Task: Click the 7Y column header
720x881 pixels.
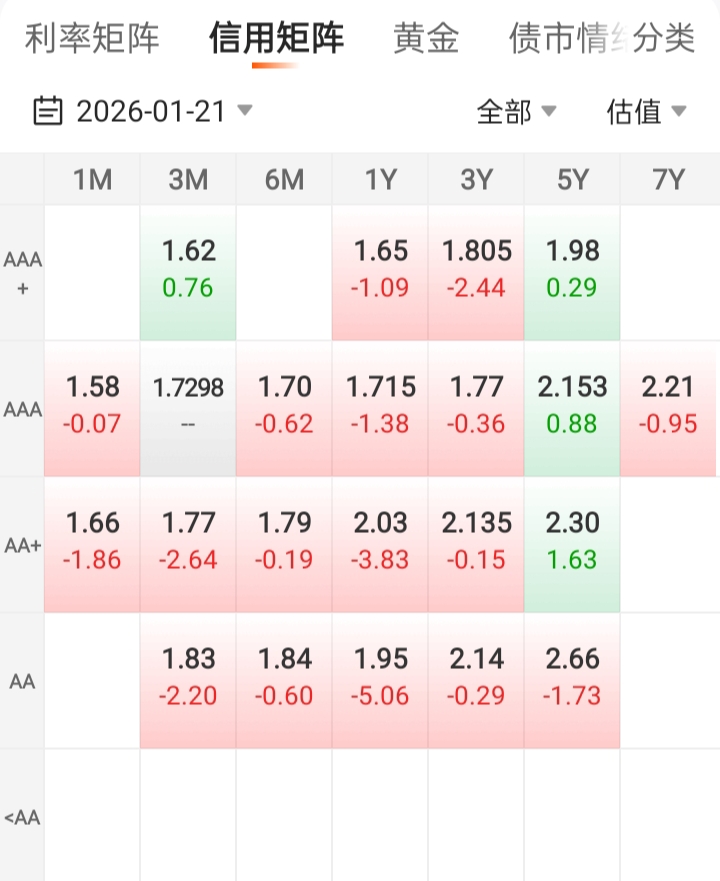Action: point(668,180)
